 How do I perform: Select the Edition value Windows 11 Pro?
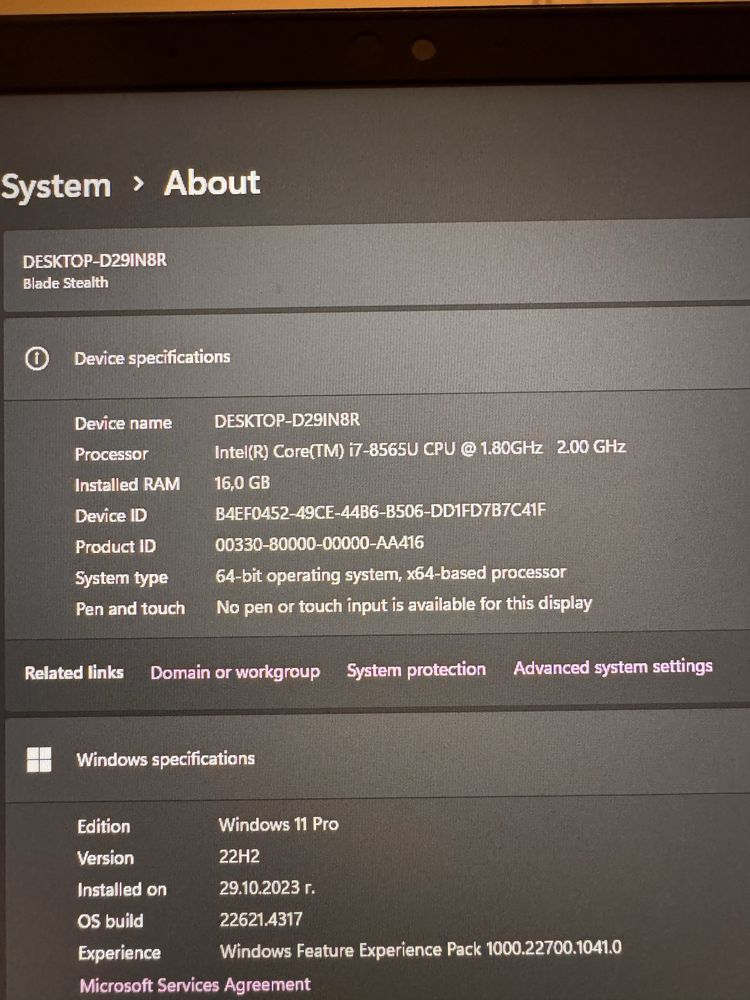279,825
